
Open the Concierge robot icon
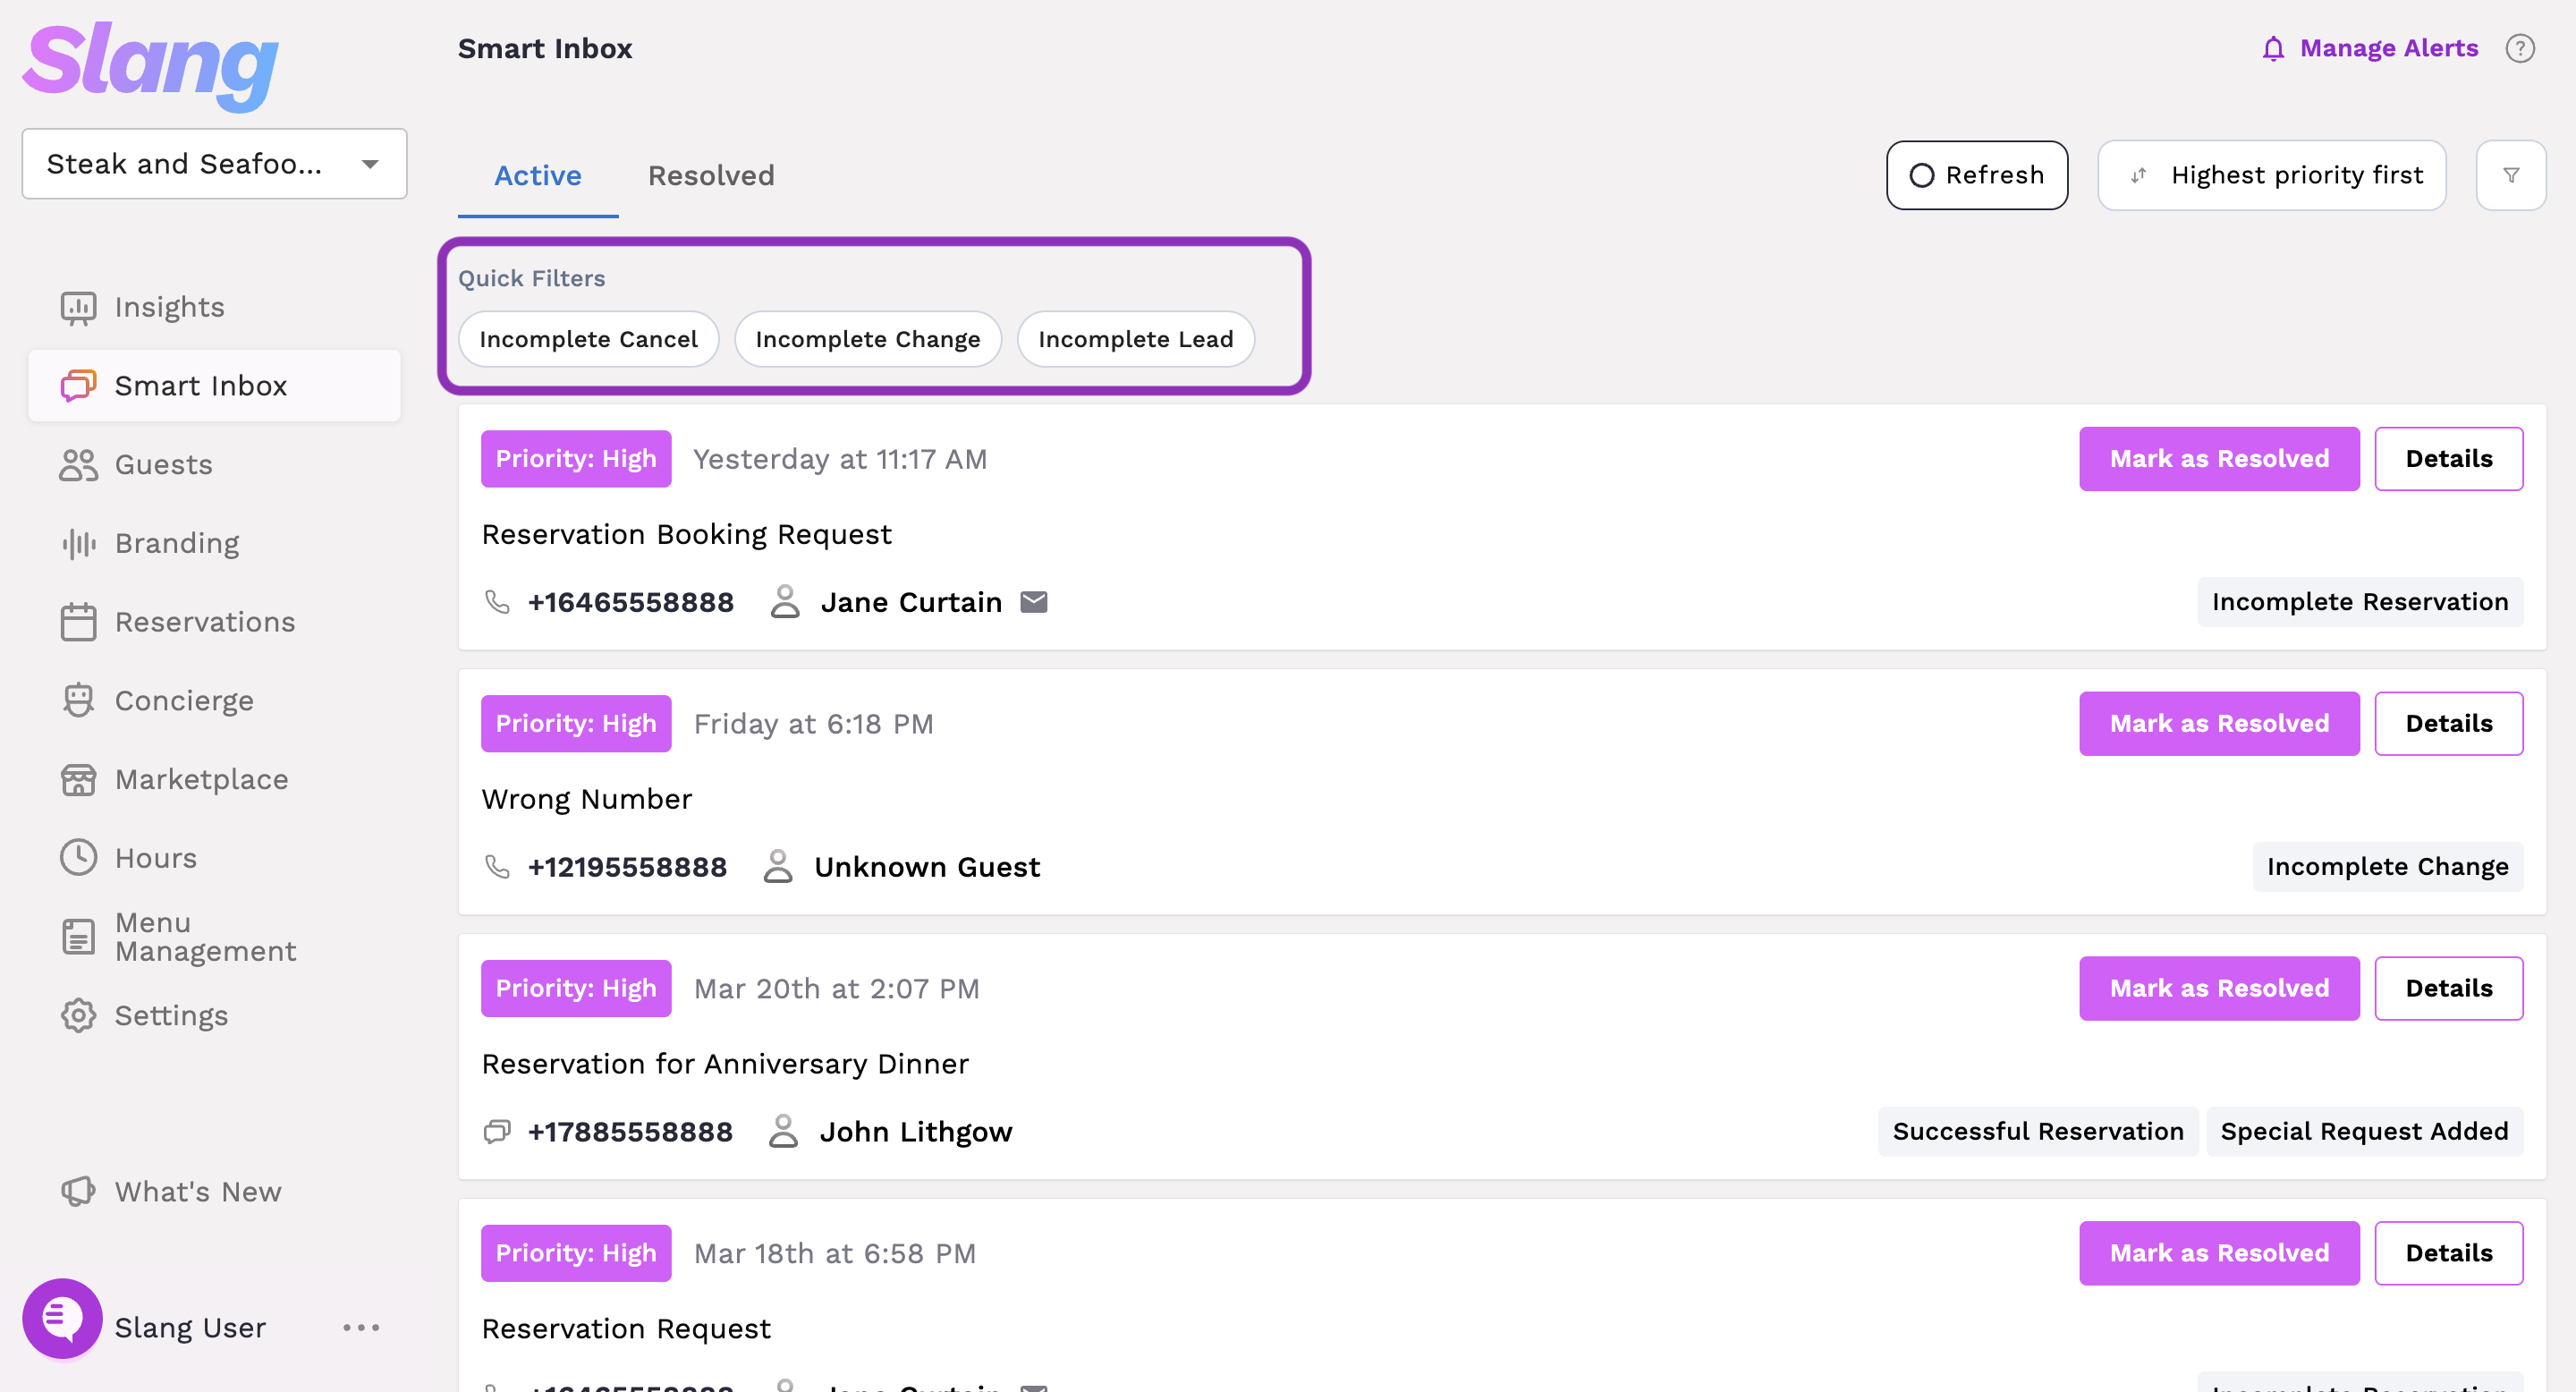click(78, 701)
